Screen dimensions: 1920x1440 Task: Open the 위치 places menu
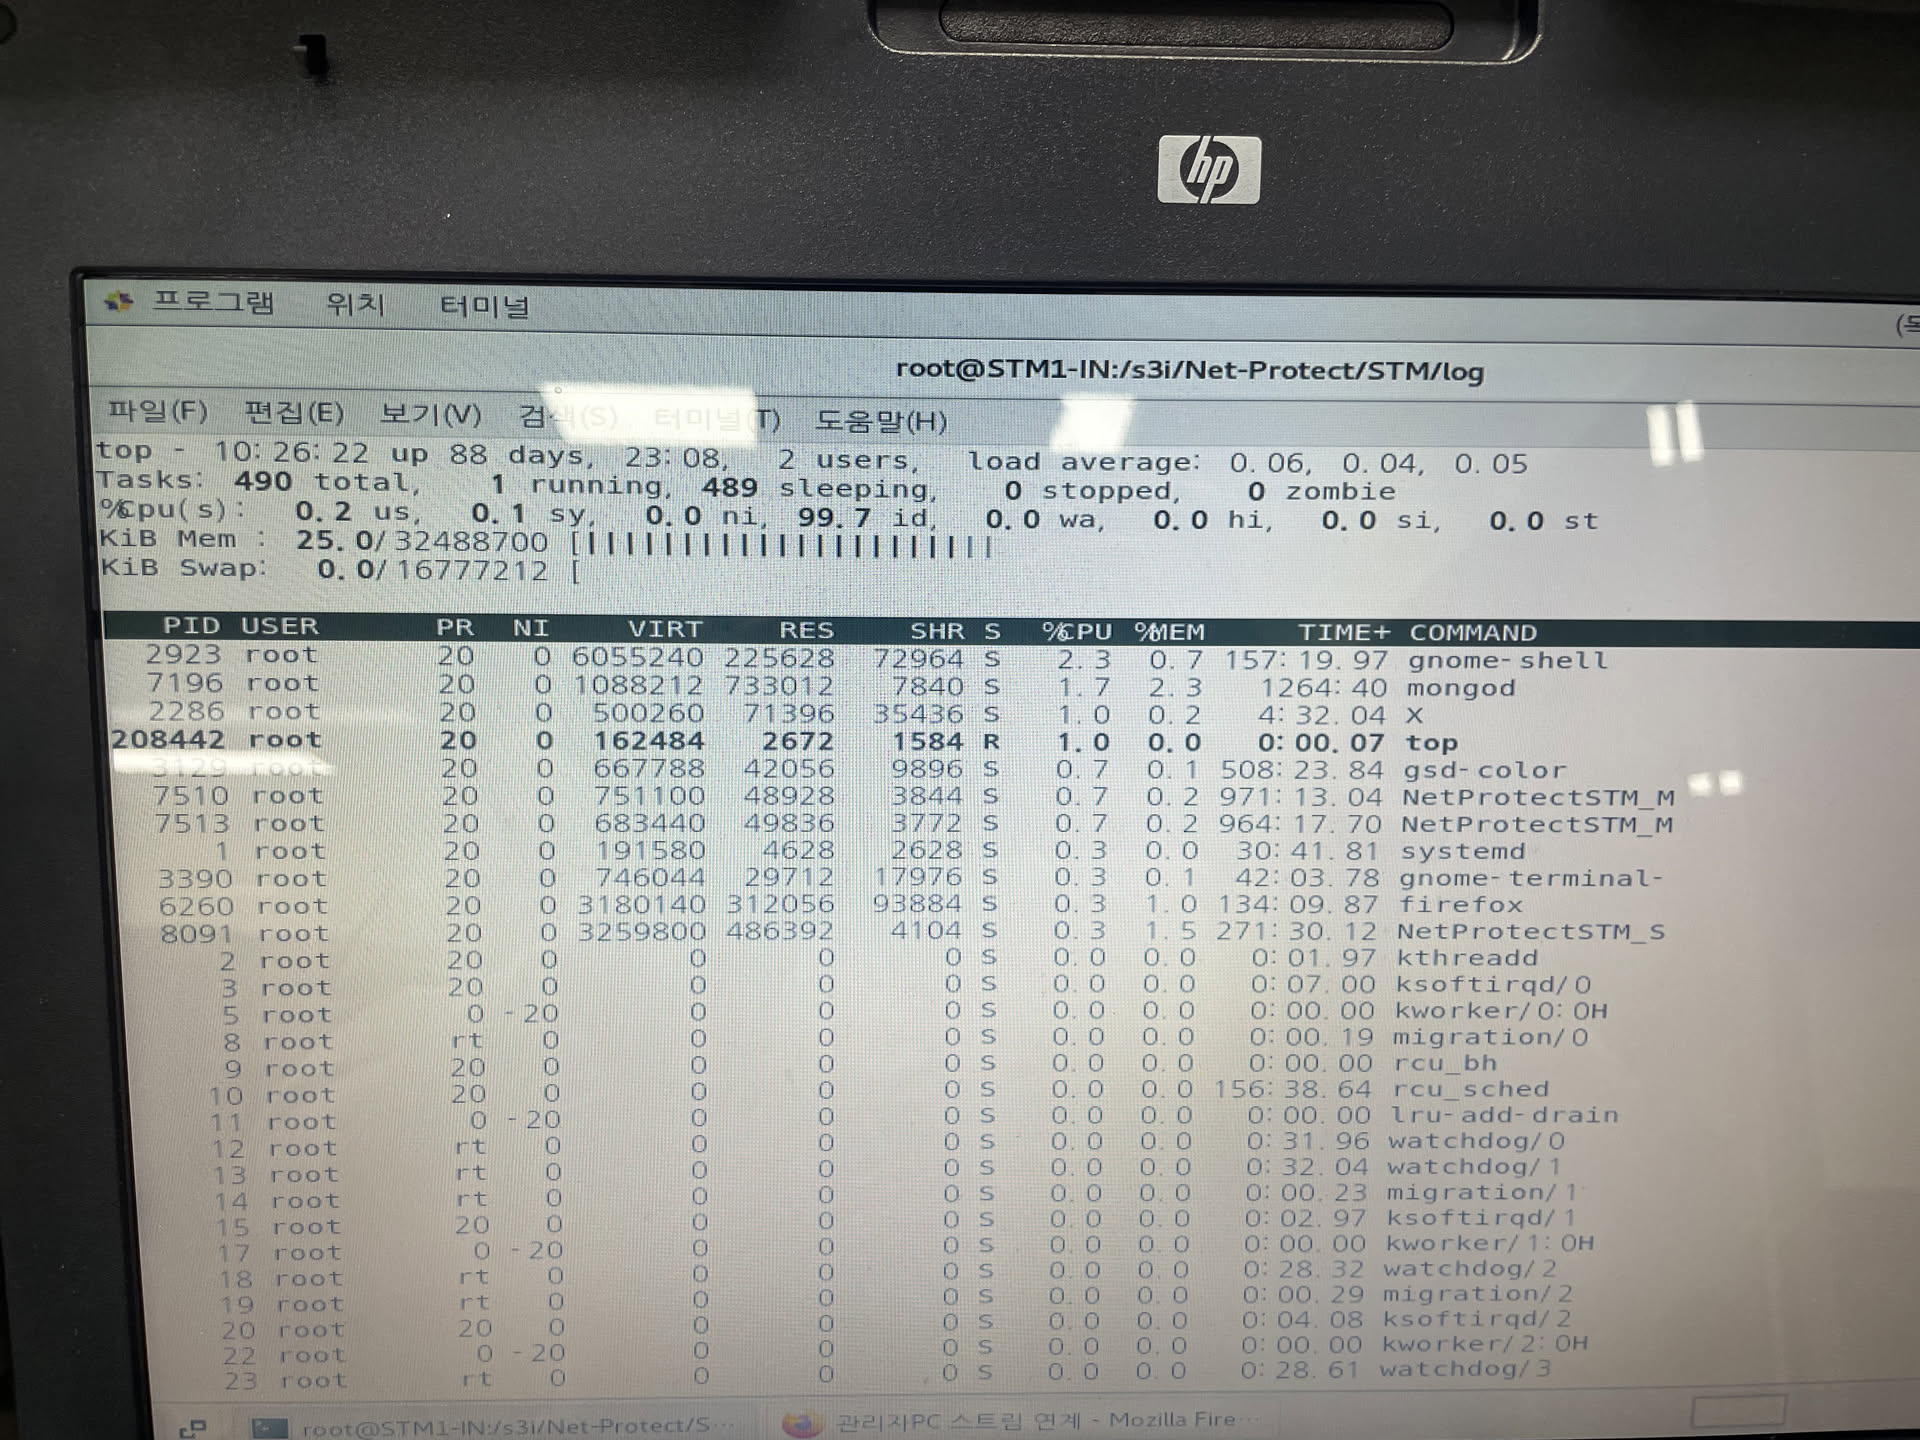tap(355, 304)
